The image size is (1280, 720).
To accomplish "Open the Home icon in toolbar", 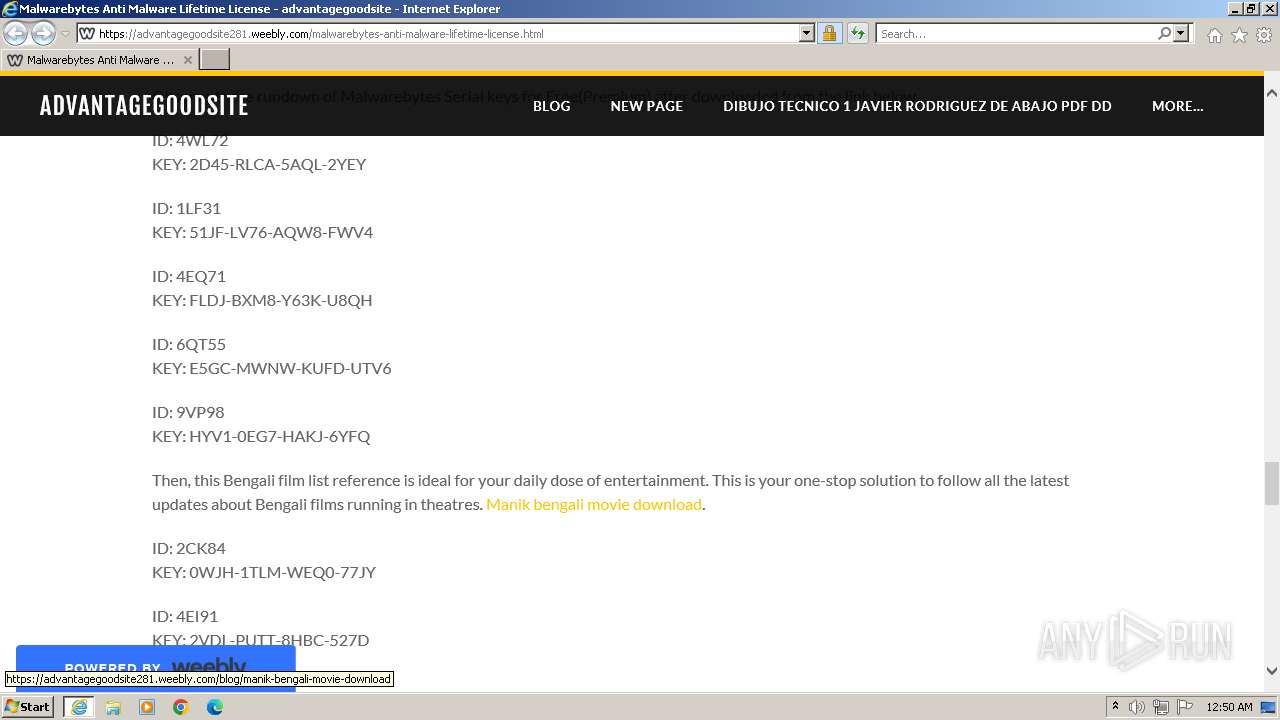I will click(x=1214, y=35).
